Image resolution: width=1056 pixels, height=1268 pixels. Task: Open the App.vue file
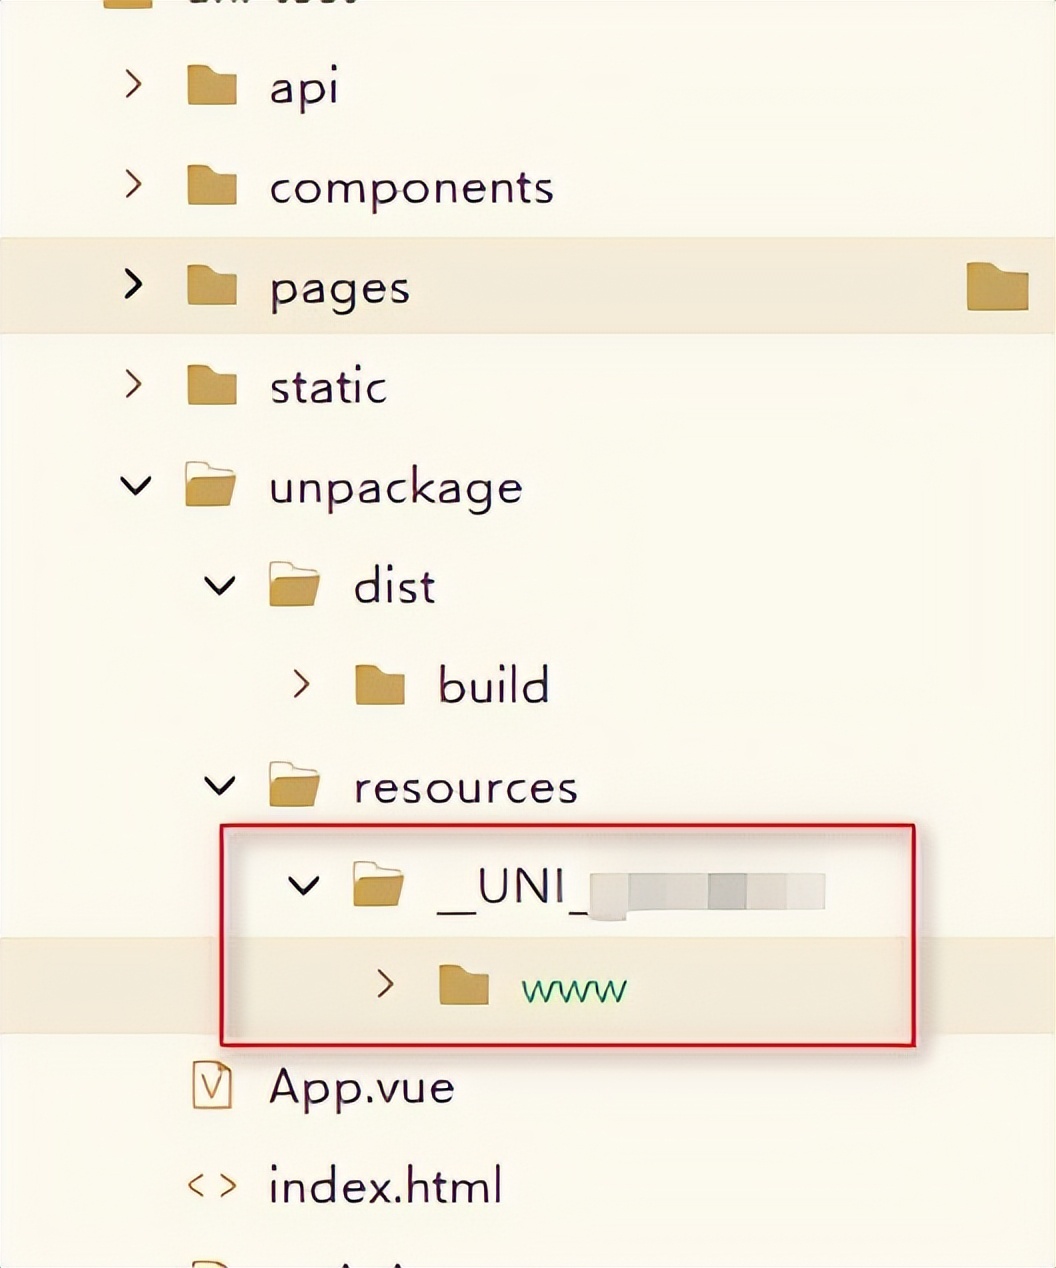click(360, 1088)
